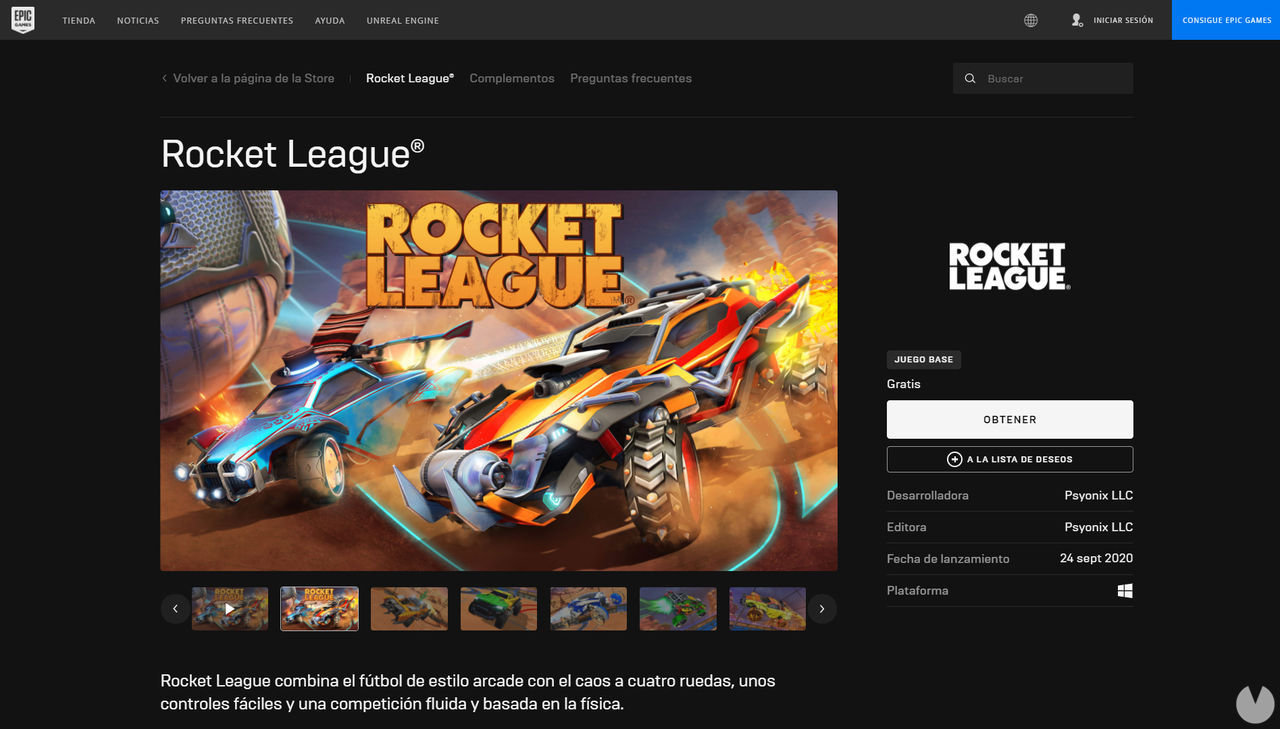Select the Rocket League® tab
The width and height of the screenshot is (1280, 729).
coord(410,78)
